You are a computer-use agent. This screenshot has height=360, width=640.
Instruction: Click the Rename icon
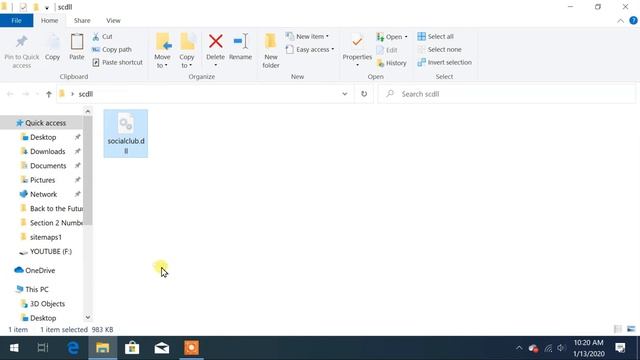[240, 41]
